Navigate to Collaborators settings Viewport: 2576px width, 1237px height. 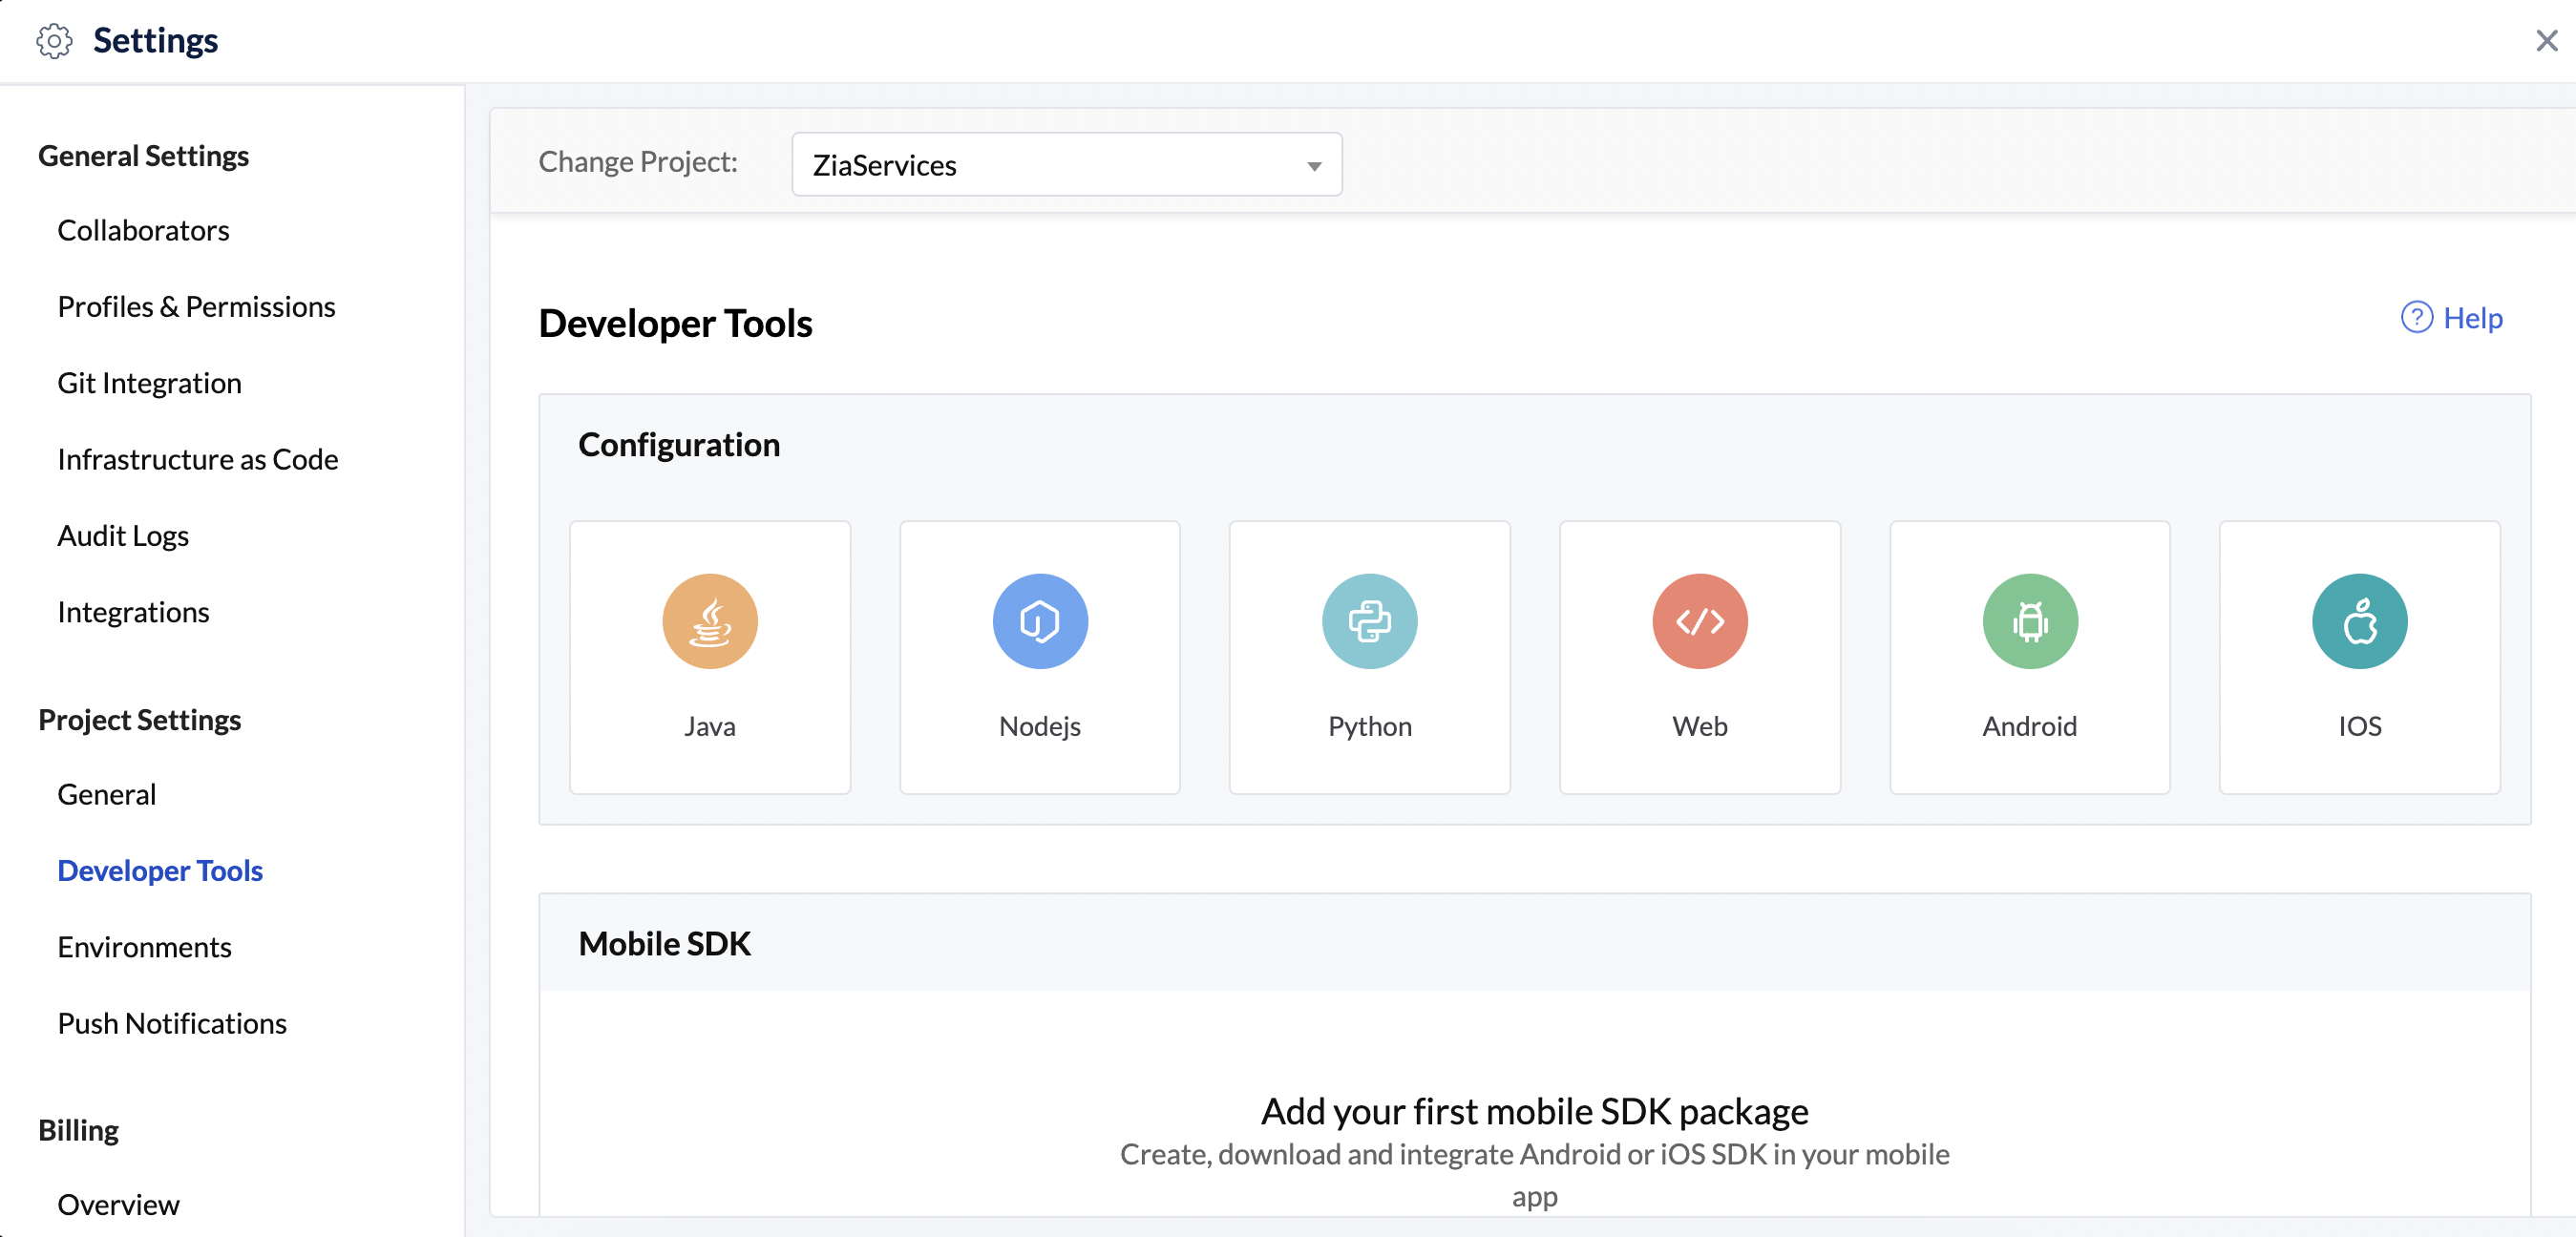click(x=143, y=228)
